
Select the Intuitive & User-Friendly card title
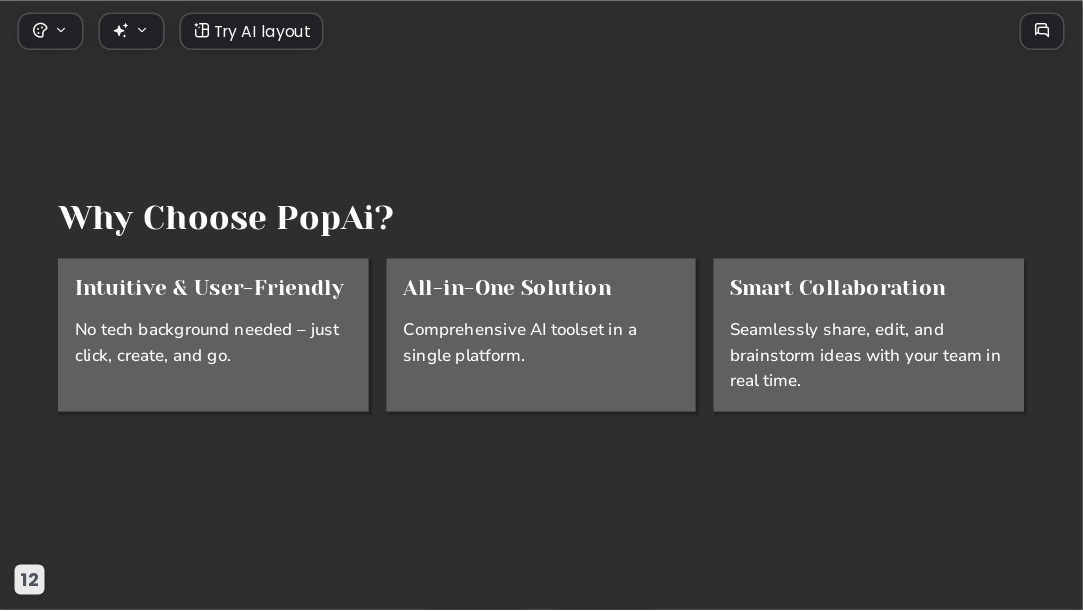[x=209, y=287]
